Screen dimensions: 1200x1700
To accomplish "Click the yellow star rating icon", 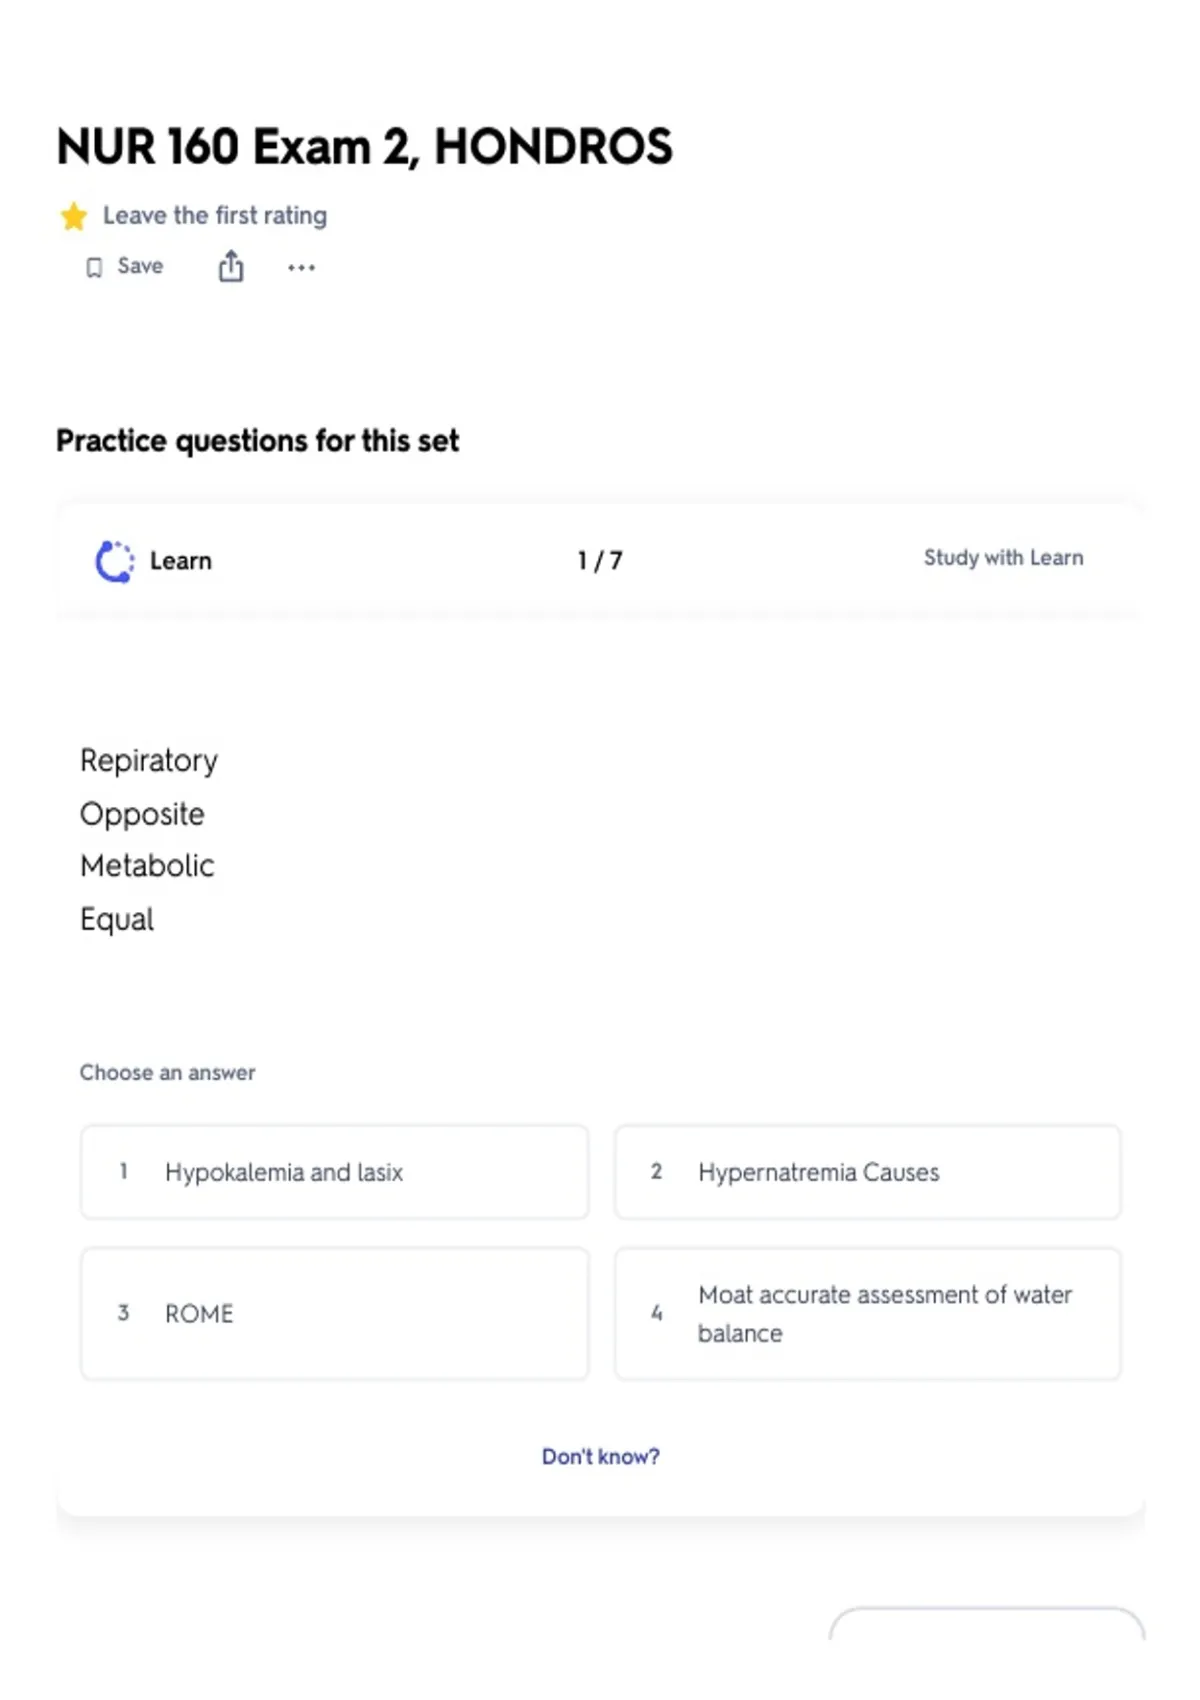I will (74, 216).
